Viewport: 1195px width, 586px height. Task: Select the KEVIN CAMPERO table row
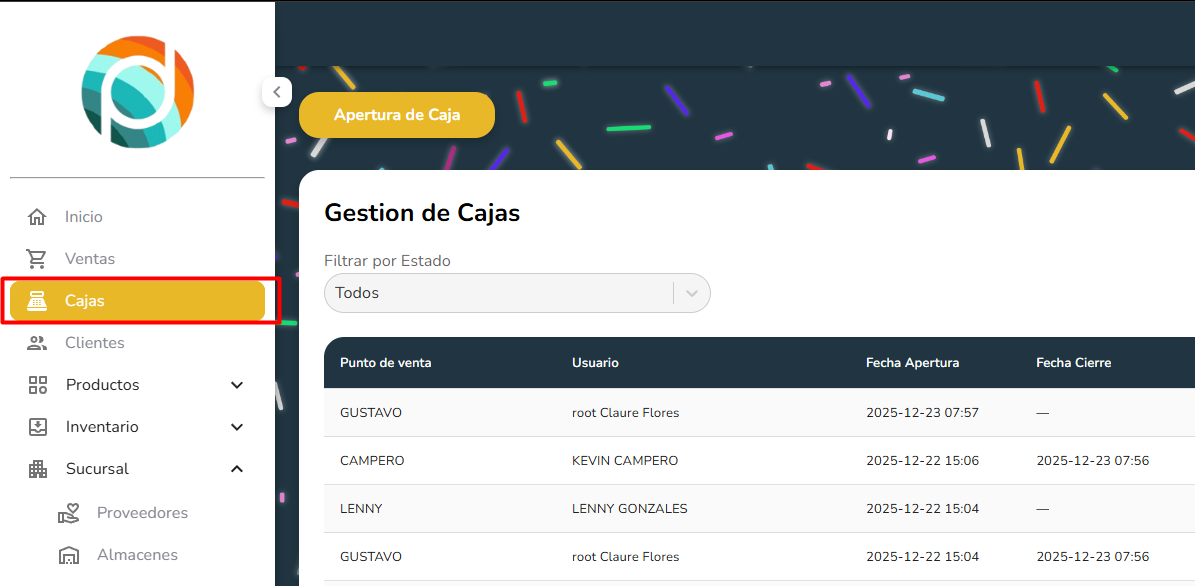click(x=625, y=461)
